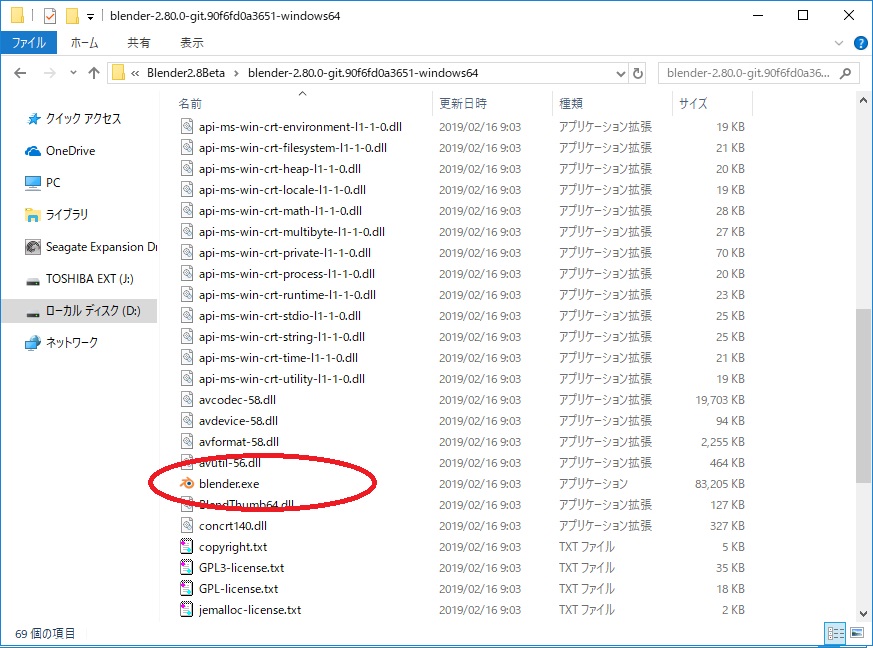Sort by 種類 column header
The image size is (873, 648).
click(x=571, y=104)
